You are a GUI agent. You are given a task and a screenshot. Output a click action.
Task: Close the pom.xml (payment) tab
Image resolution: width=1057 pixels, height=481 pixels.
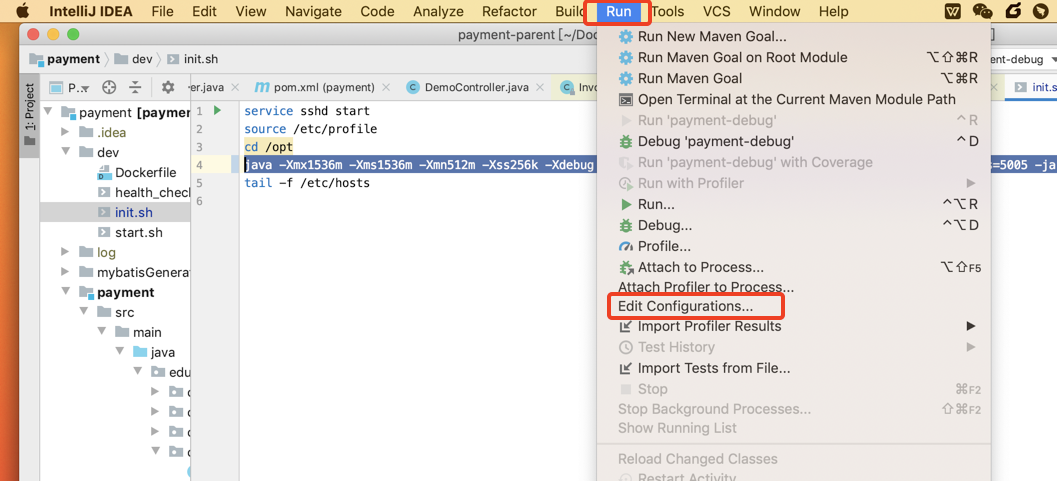pos(386,88)
